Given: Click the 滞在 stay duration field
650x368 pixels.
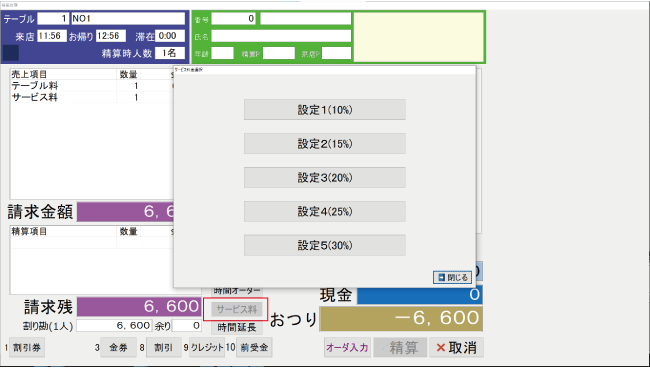Looking at the screenshot, I should (170, 36).
